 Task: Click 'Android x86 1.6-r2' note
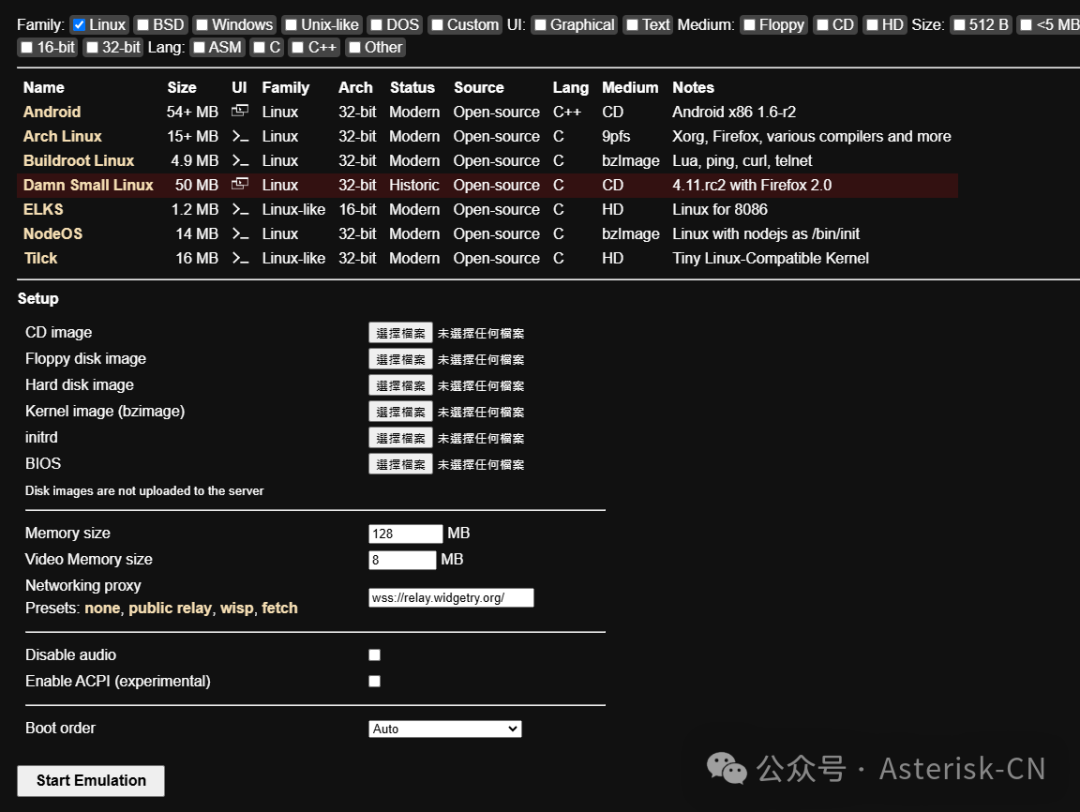[x=734, y=112]
